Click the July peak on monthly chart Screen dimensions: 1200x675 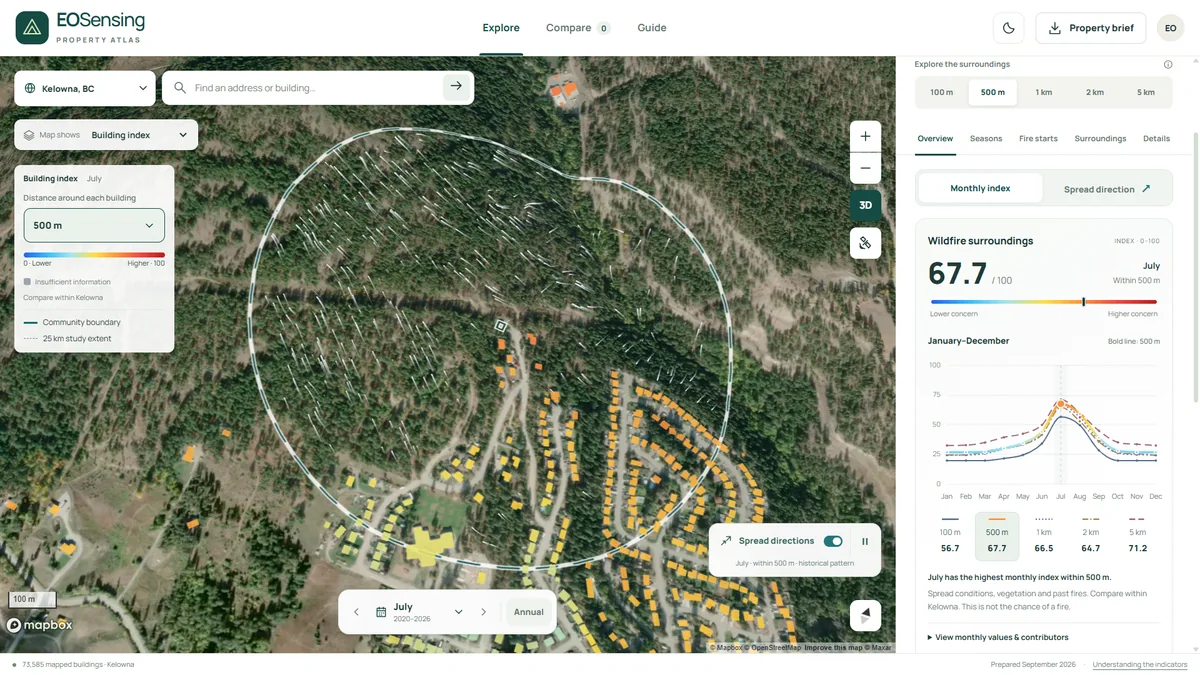click(1061, 402)
